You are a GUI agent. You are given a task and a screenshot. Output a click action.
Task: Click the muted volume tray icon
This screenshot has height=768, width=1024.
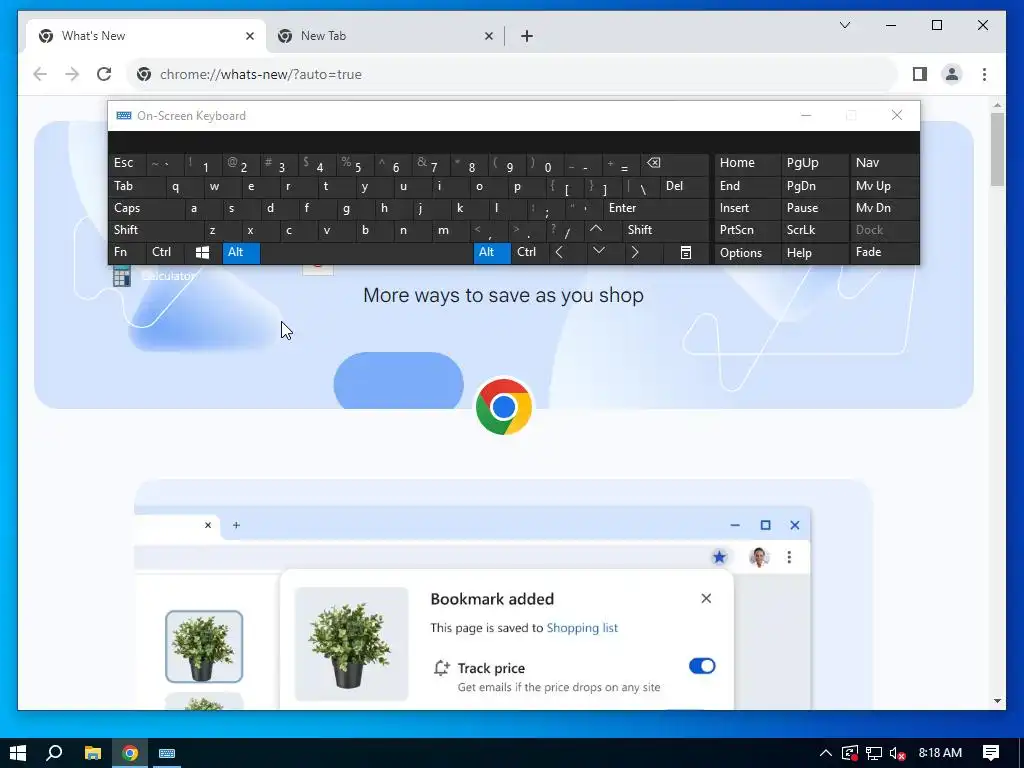tap(897, 753)
